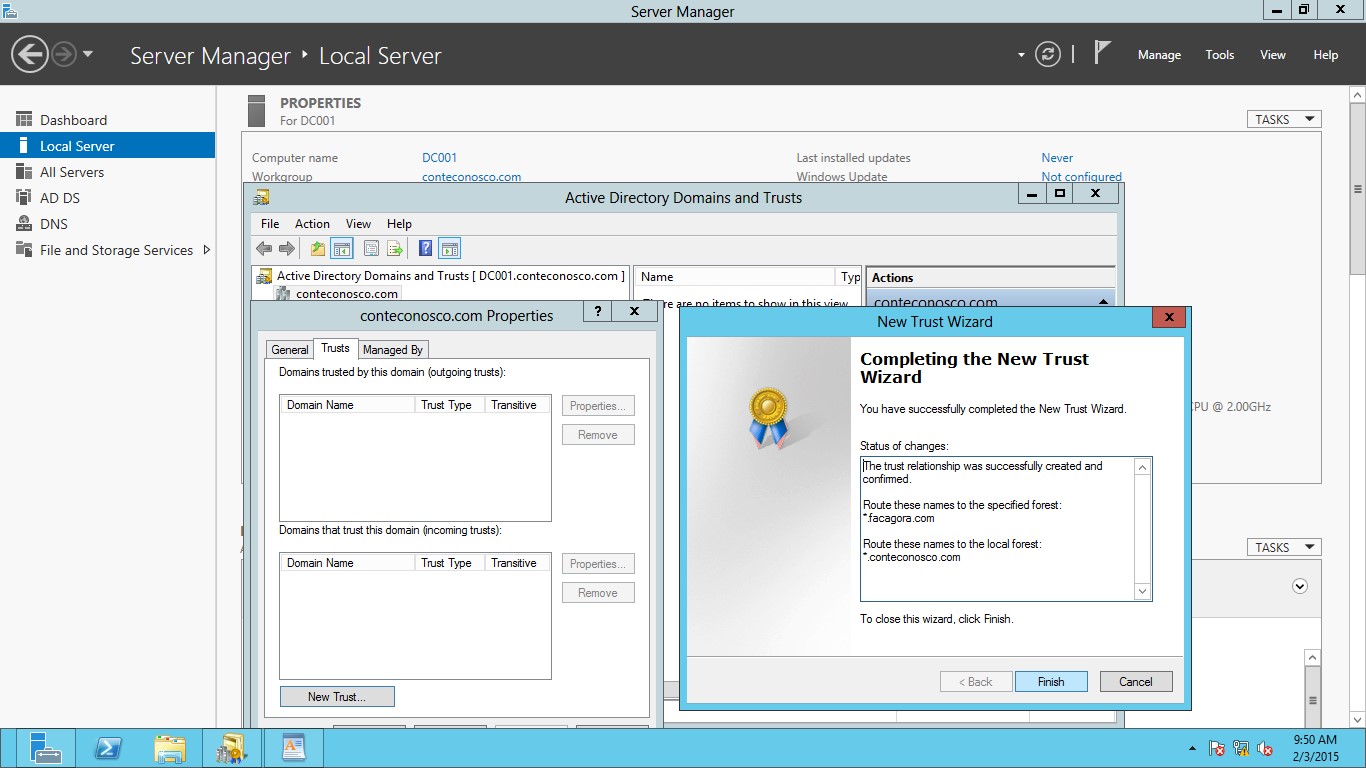The height and width of the screenshot is (768, 1366).
Task: Toggle the Show/Hide Action Pane icon
Action: coord(451,248)
